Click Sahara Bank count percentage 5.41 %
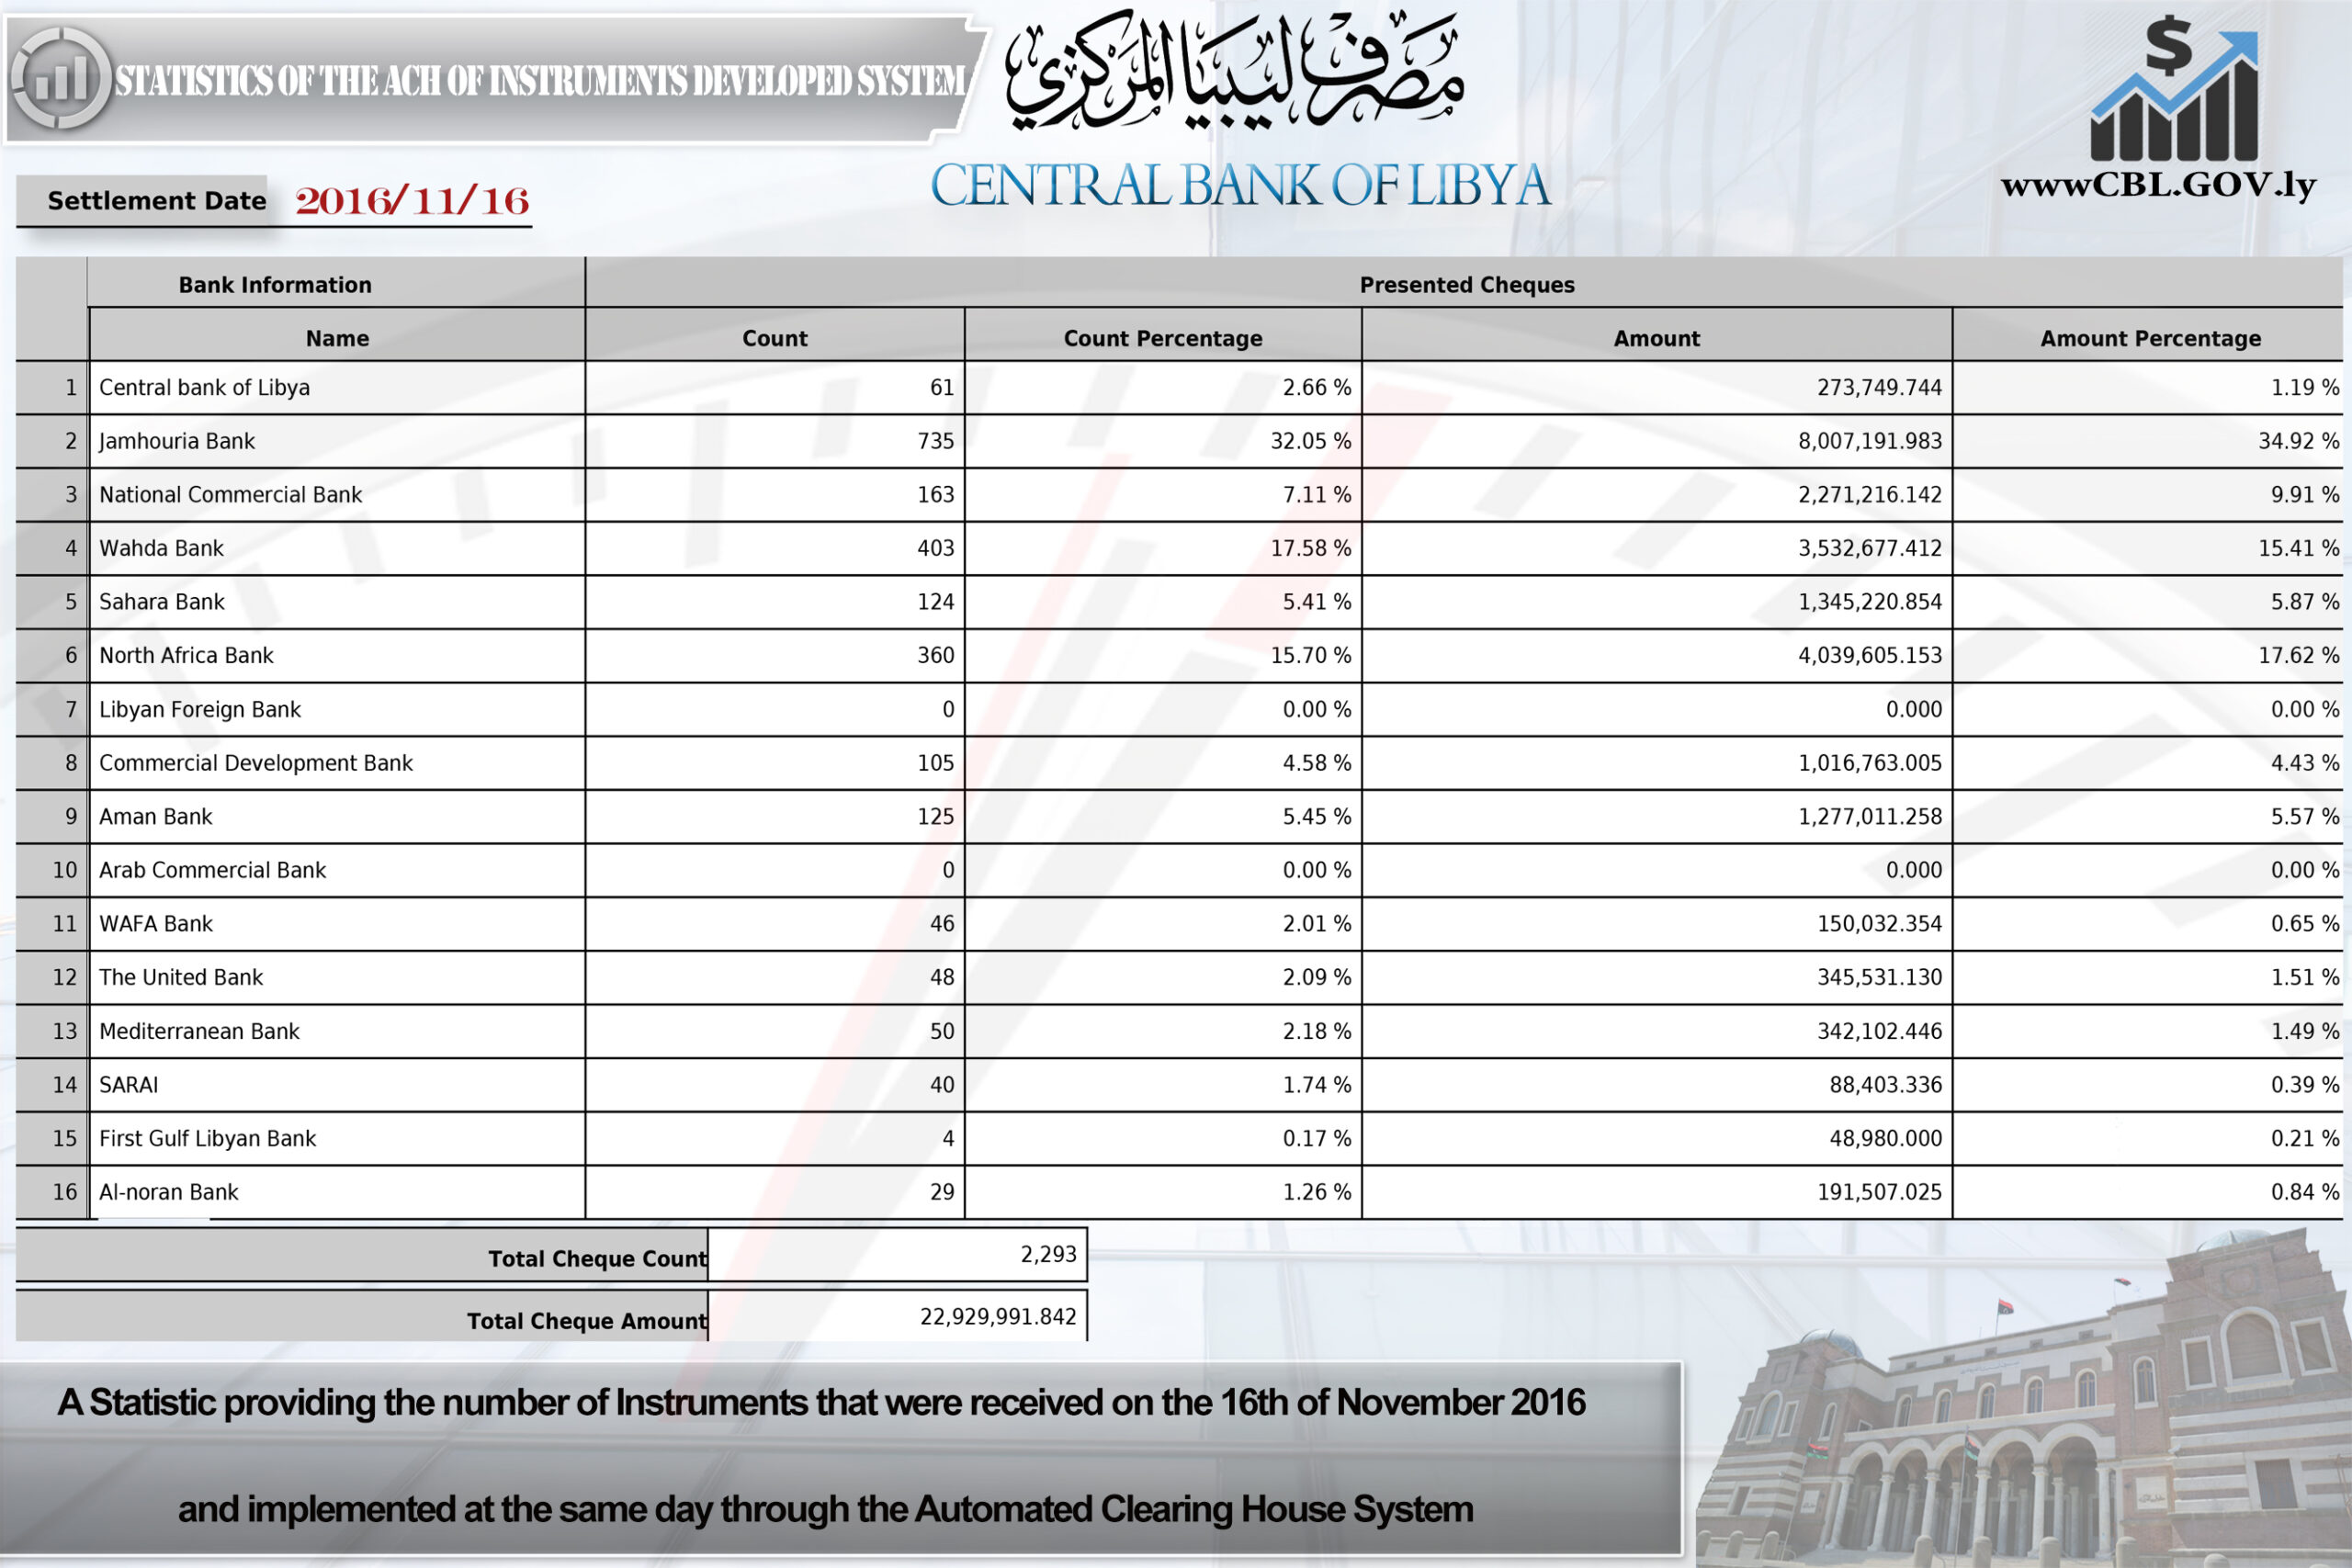The height and width of the screenshot is (1568, 2352). point(1316,602)
